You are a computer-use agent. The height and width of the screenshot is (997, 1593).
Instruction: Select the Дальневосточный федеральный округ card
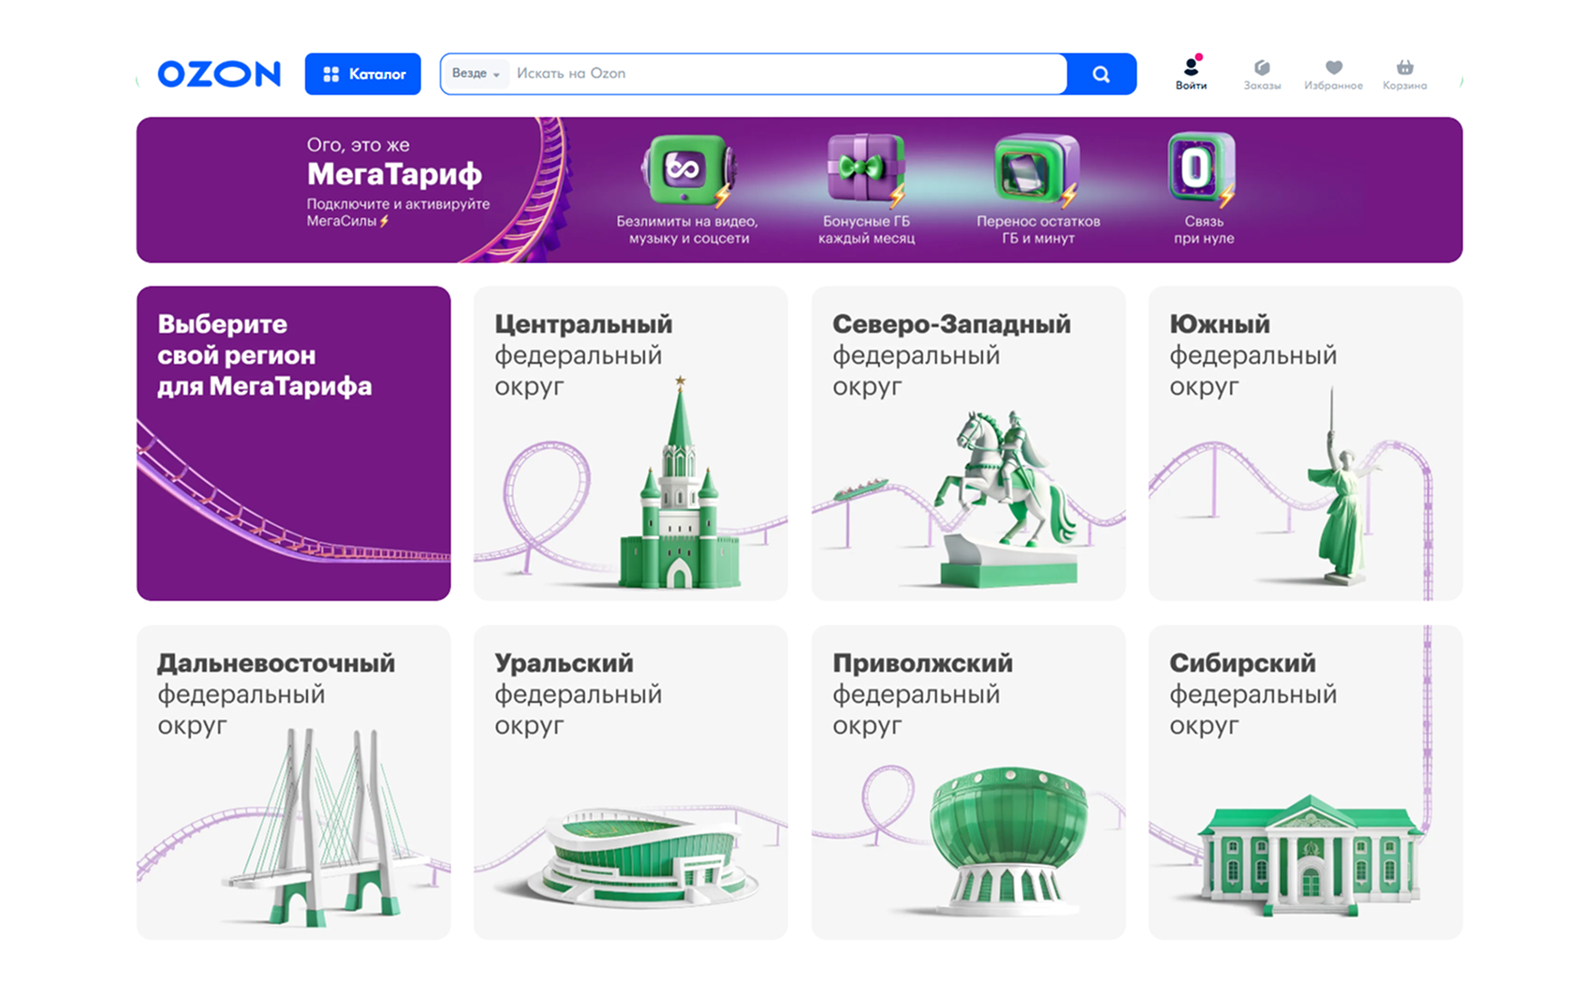tap(294, 782)
